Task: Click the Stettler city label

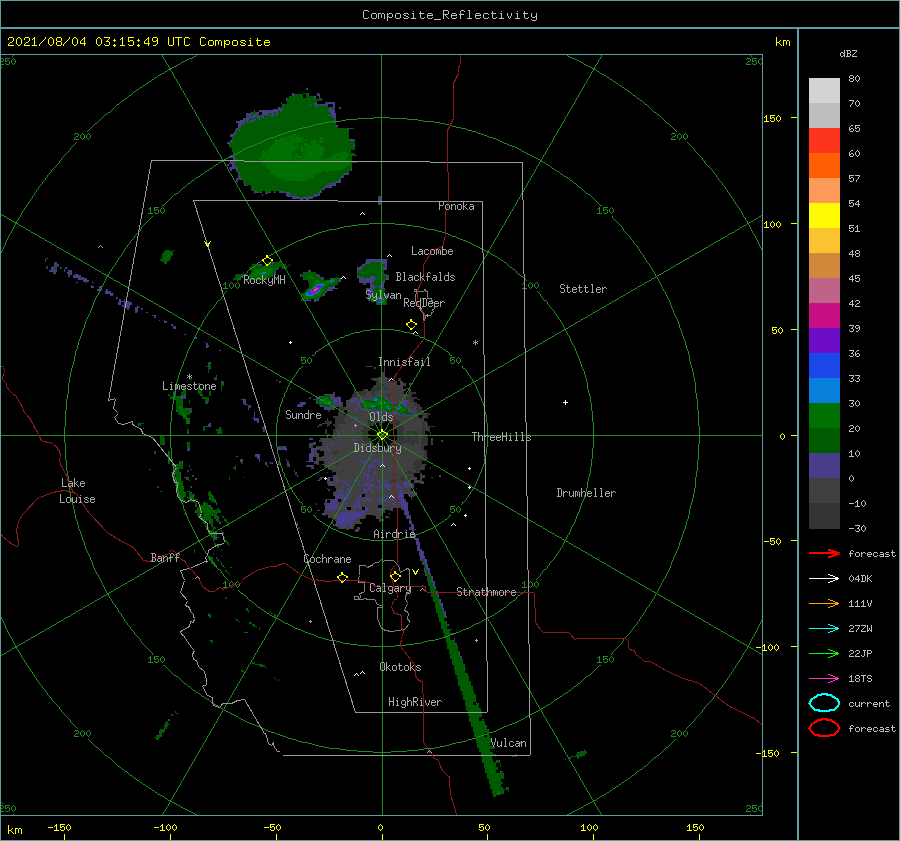Action: click(583, 289)
